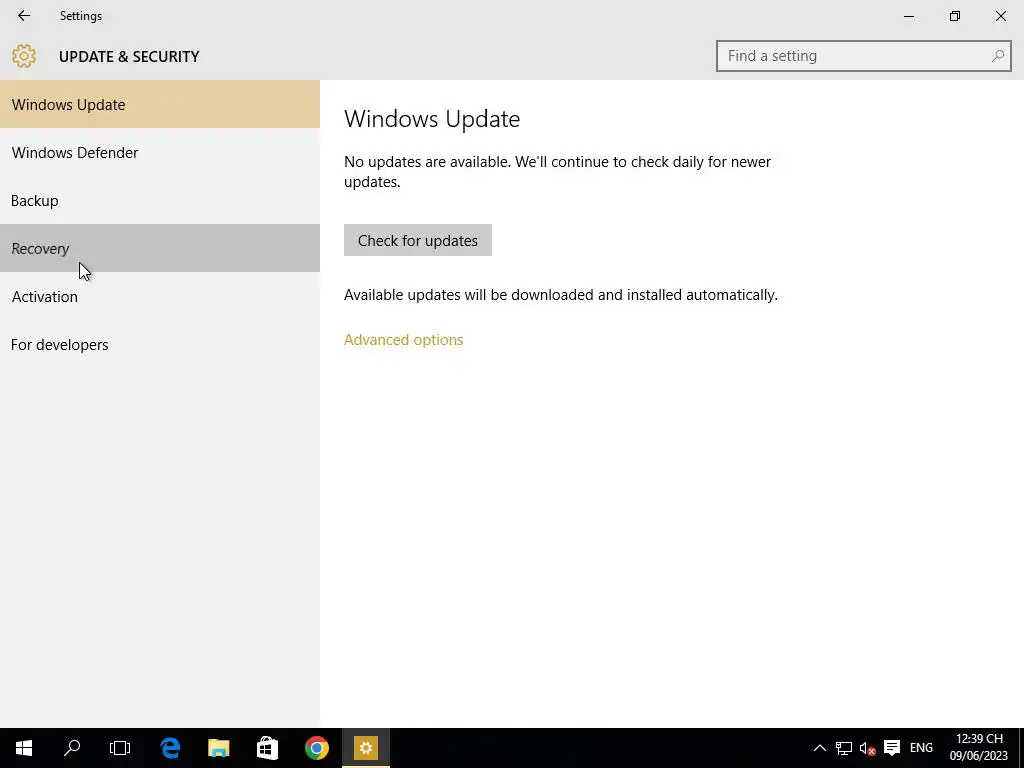This screenshot has width=1024, height=768.
Task: Open the Windows Store taskbar icon
Action: [x=268, y=748]
